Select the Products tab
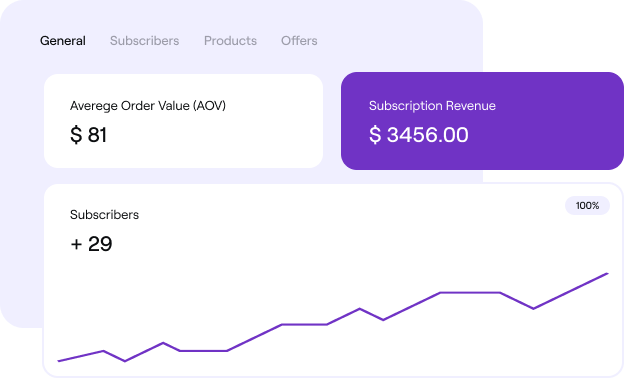The width and height of the screenshot is (624, 378). pyautogui.click(x=230, y=41)
